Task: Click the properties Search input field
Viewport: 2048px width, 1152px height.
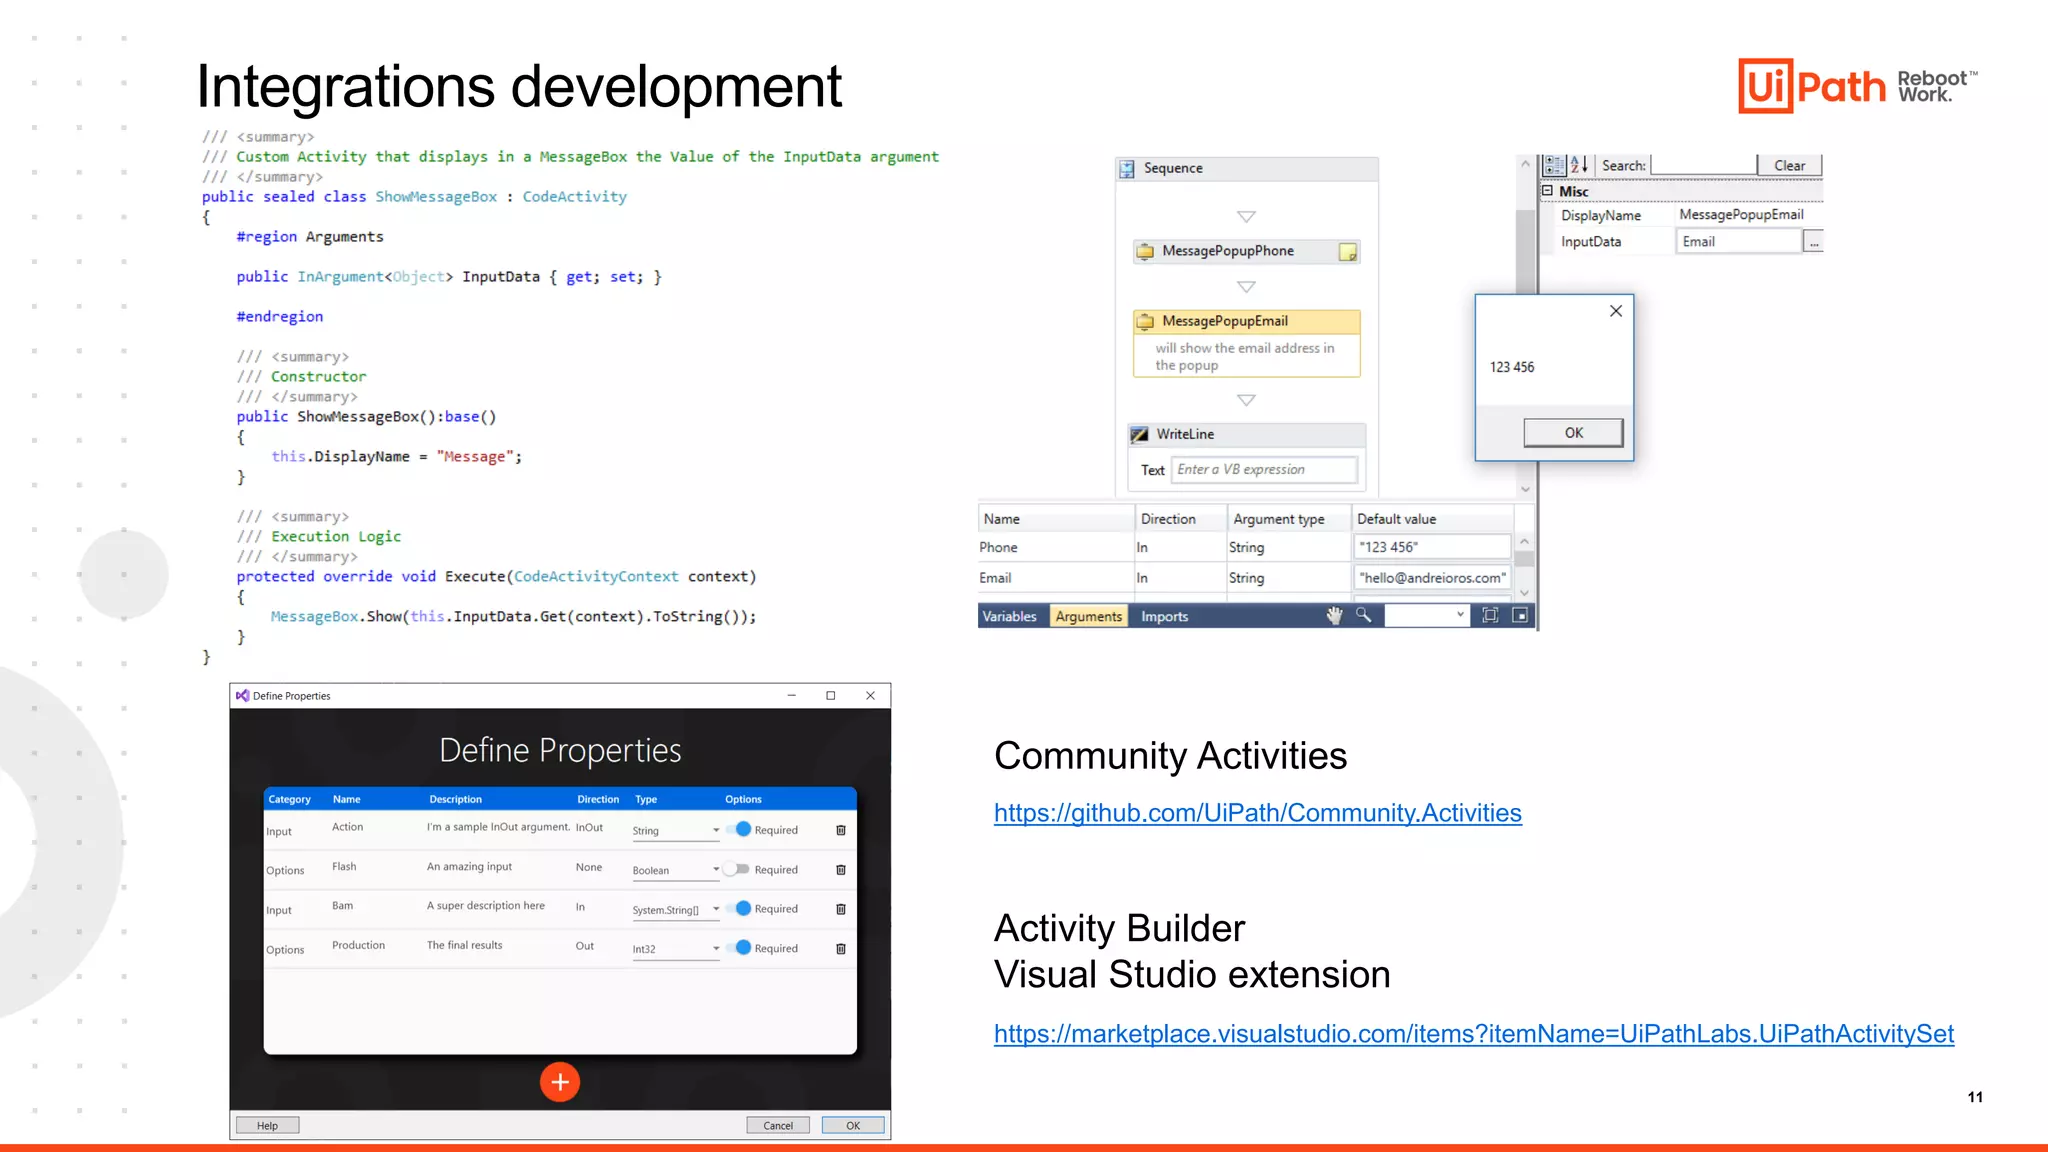Action: click(x=1703, y=165)
